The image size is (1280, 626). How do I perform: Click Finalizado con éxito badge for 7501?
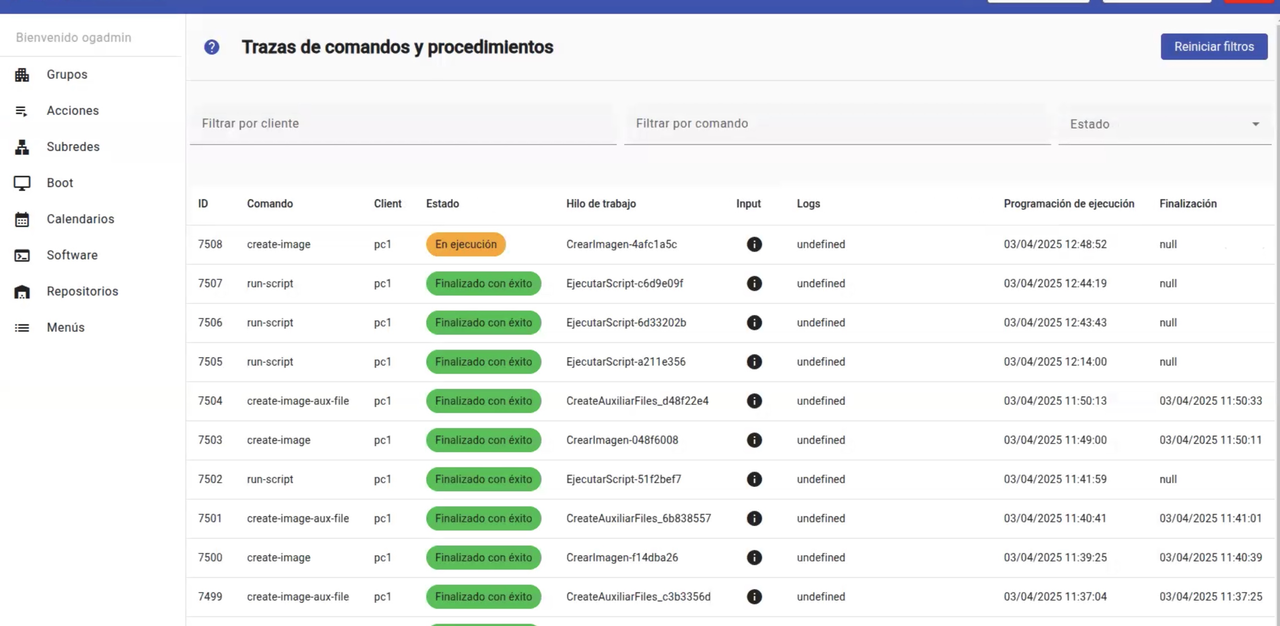click(484, 518)
